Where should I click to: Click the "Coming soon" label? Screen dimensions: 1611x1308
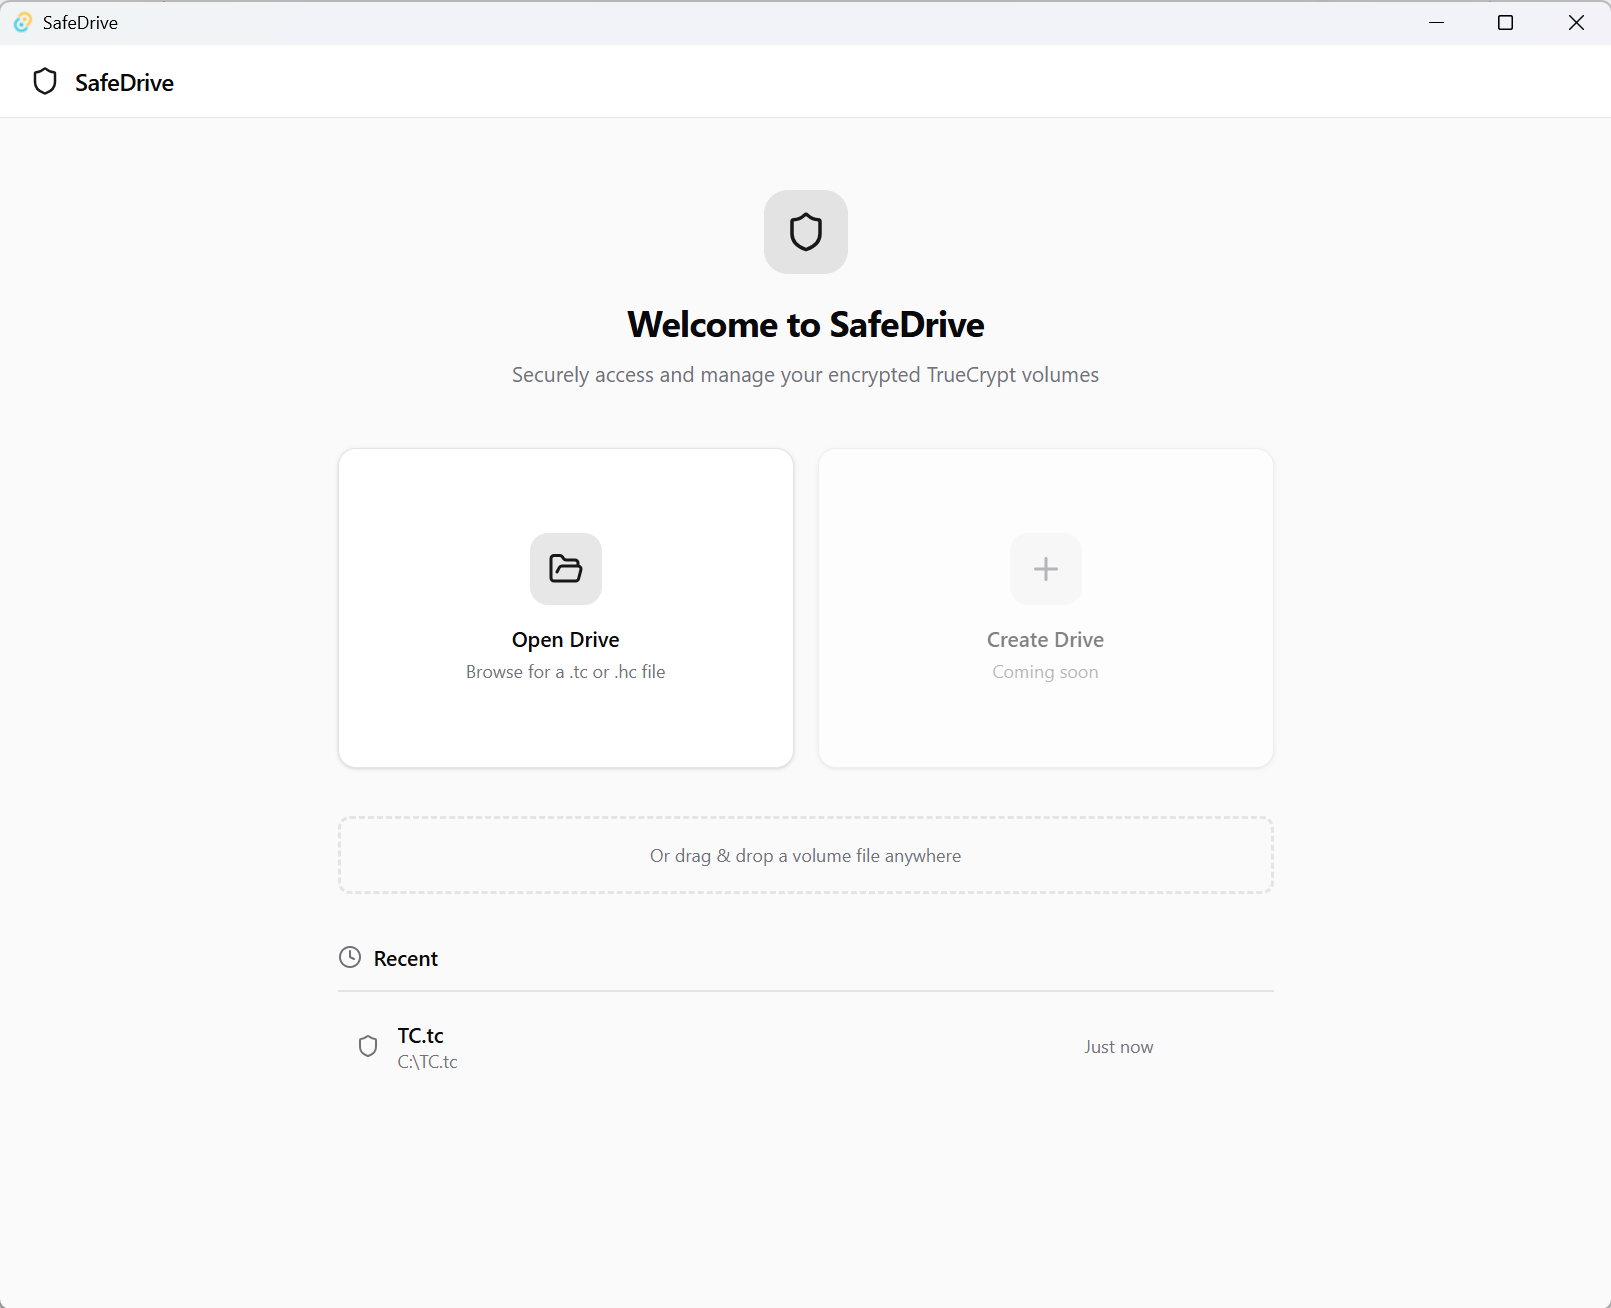[1046, 672]
